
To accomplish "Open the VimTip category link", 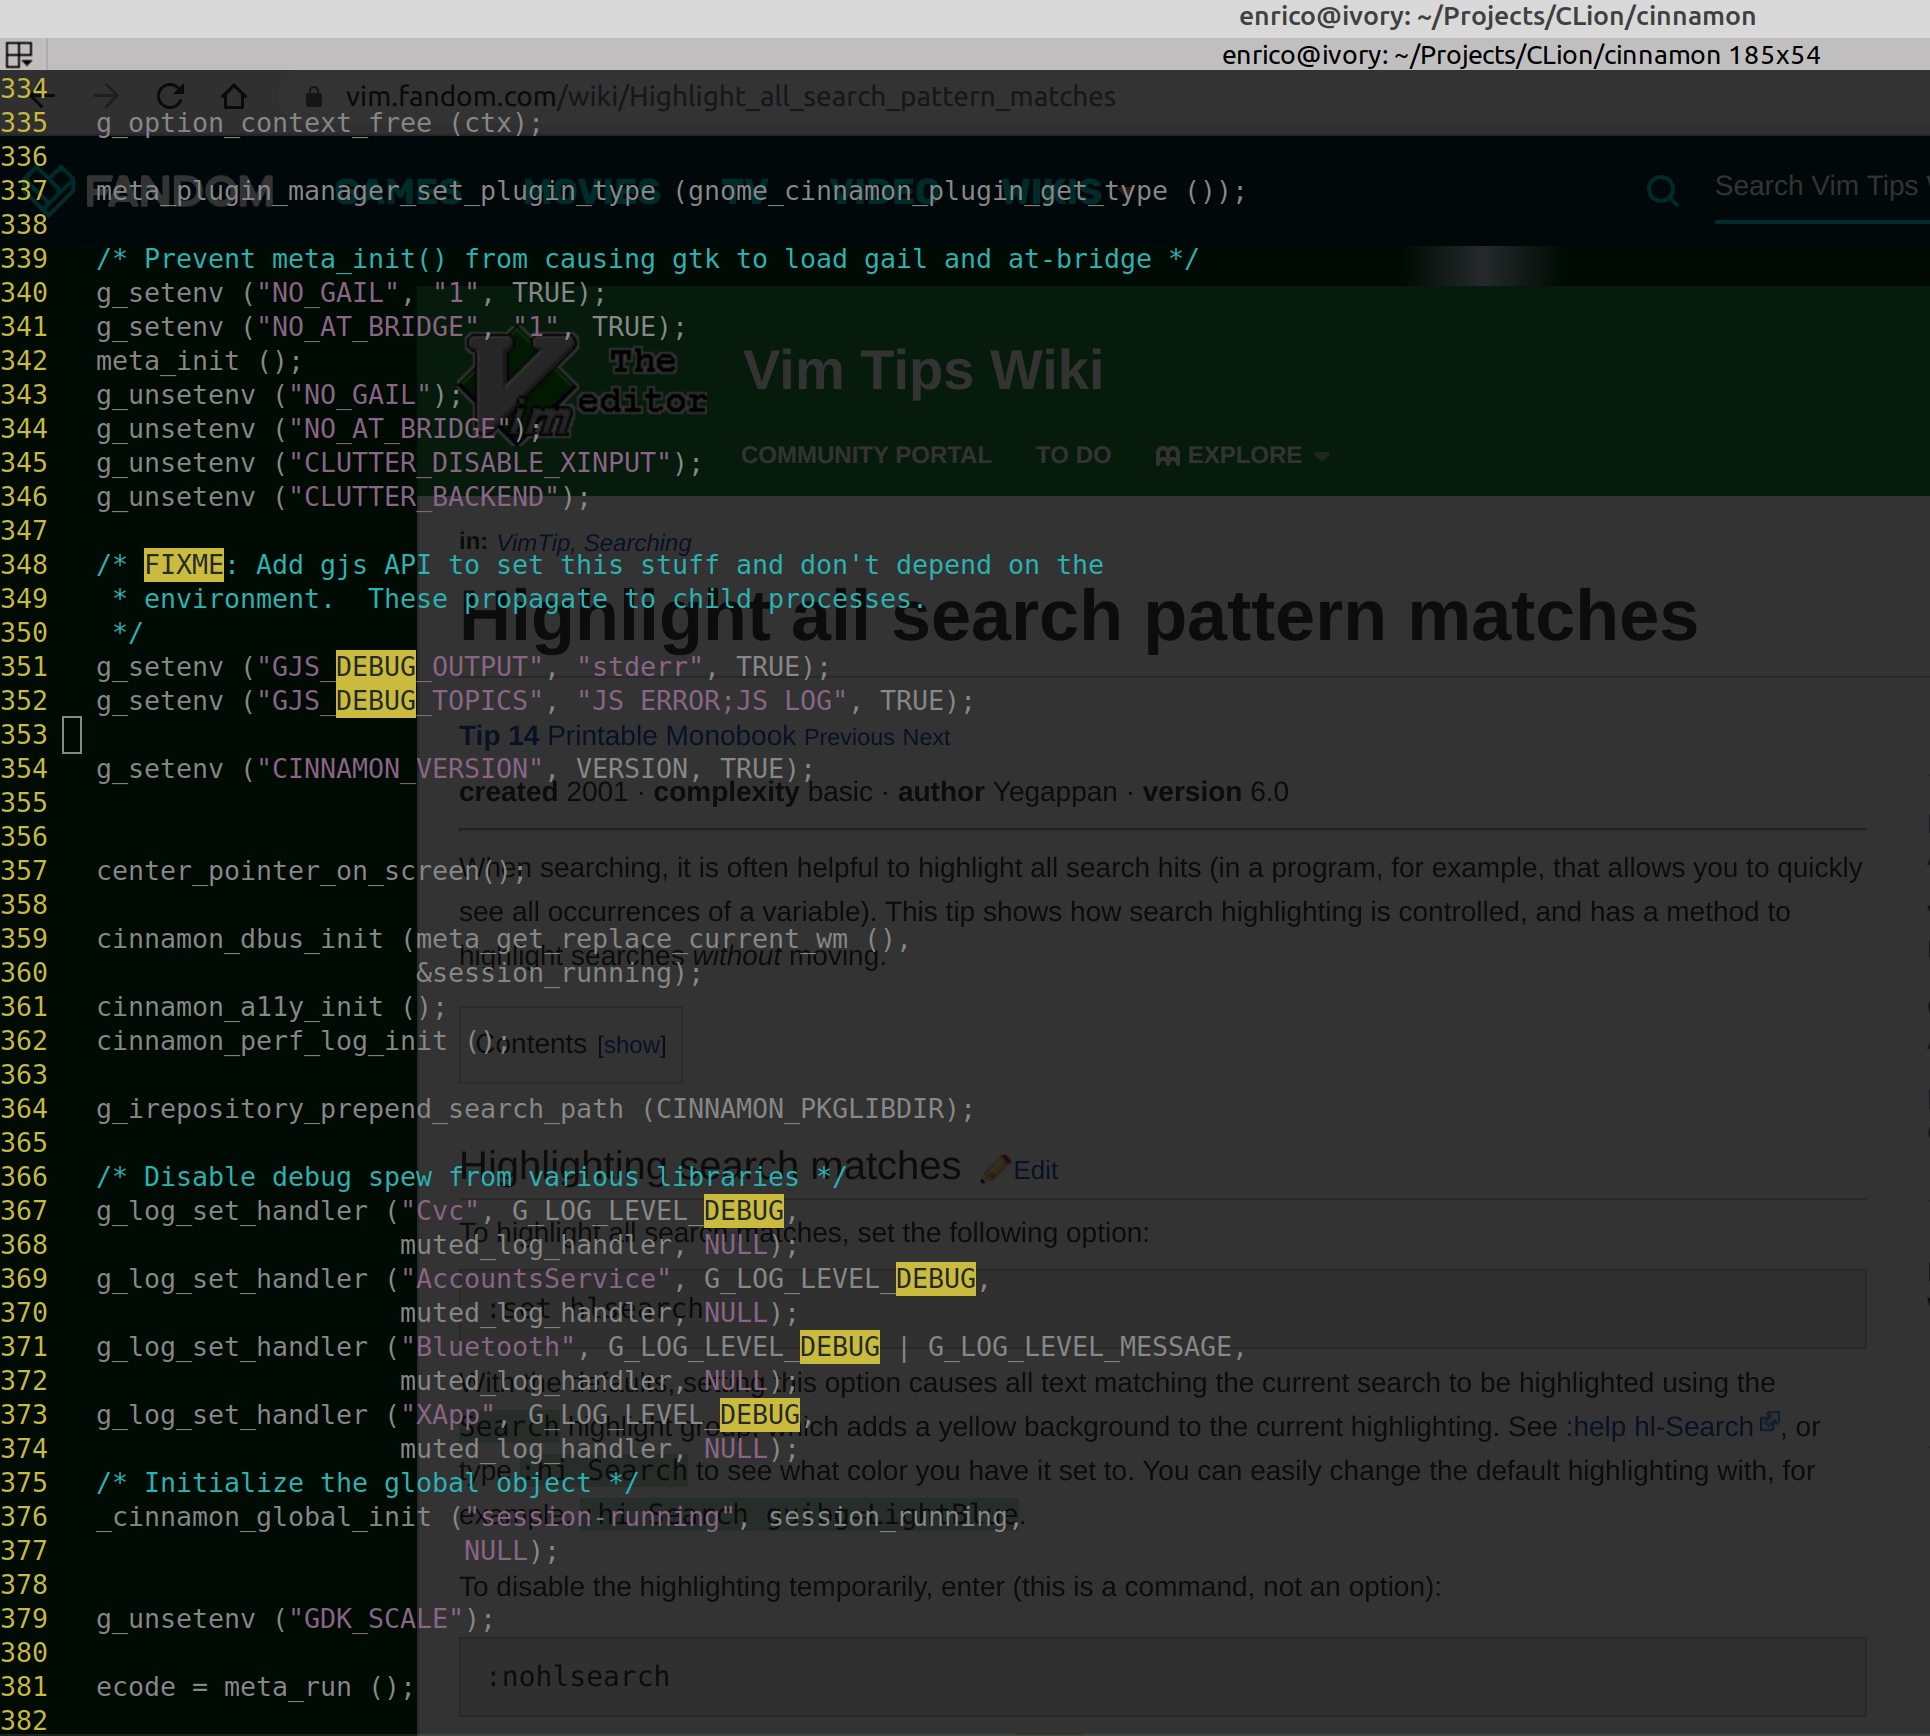I will coord(533,542).
